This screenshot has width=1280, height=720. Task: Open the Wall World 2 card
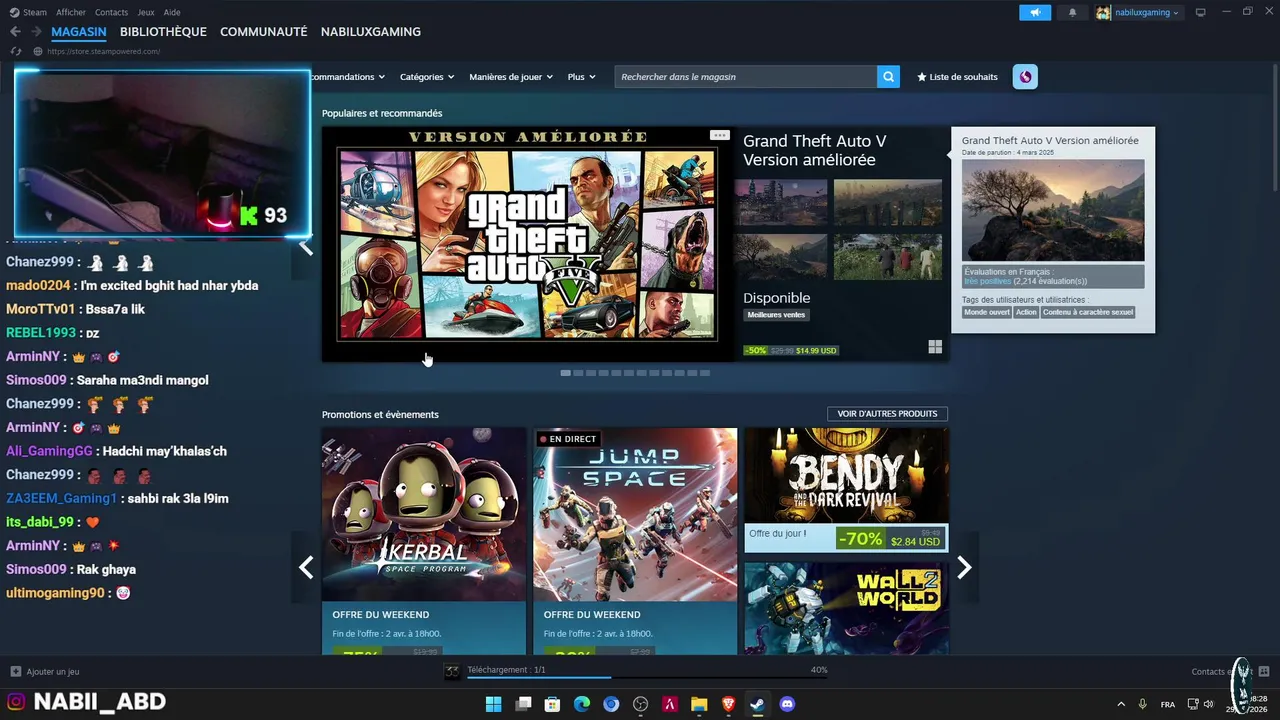click(846, 608)
